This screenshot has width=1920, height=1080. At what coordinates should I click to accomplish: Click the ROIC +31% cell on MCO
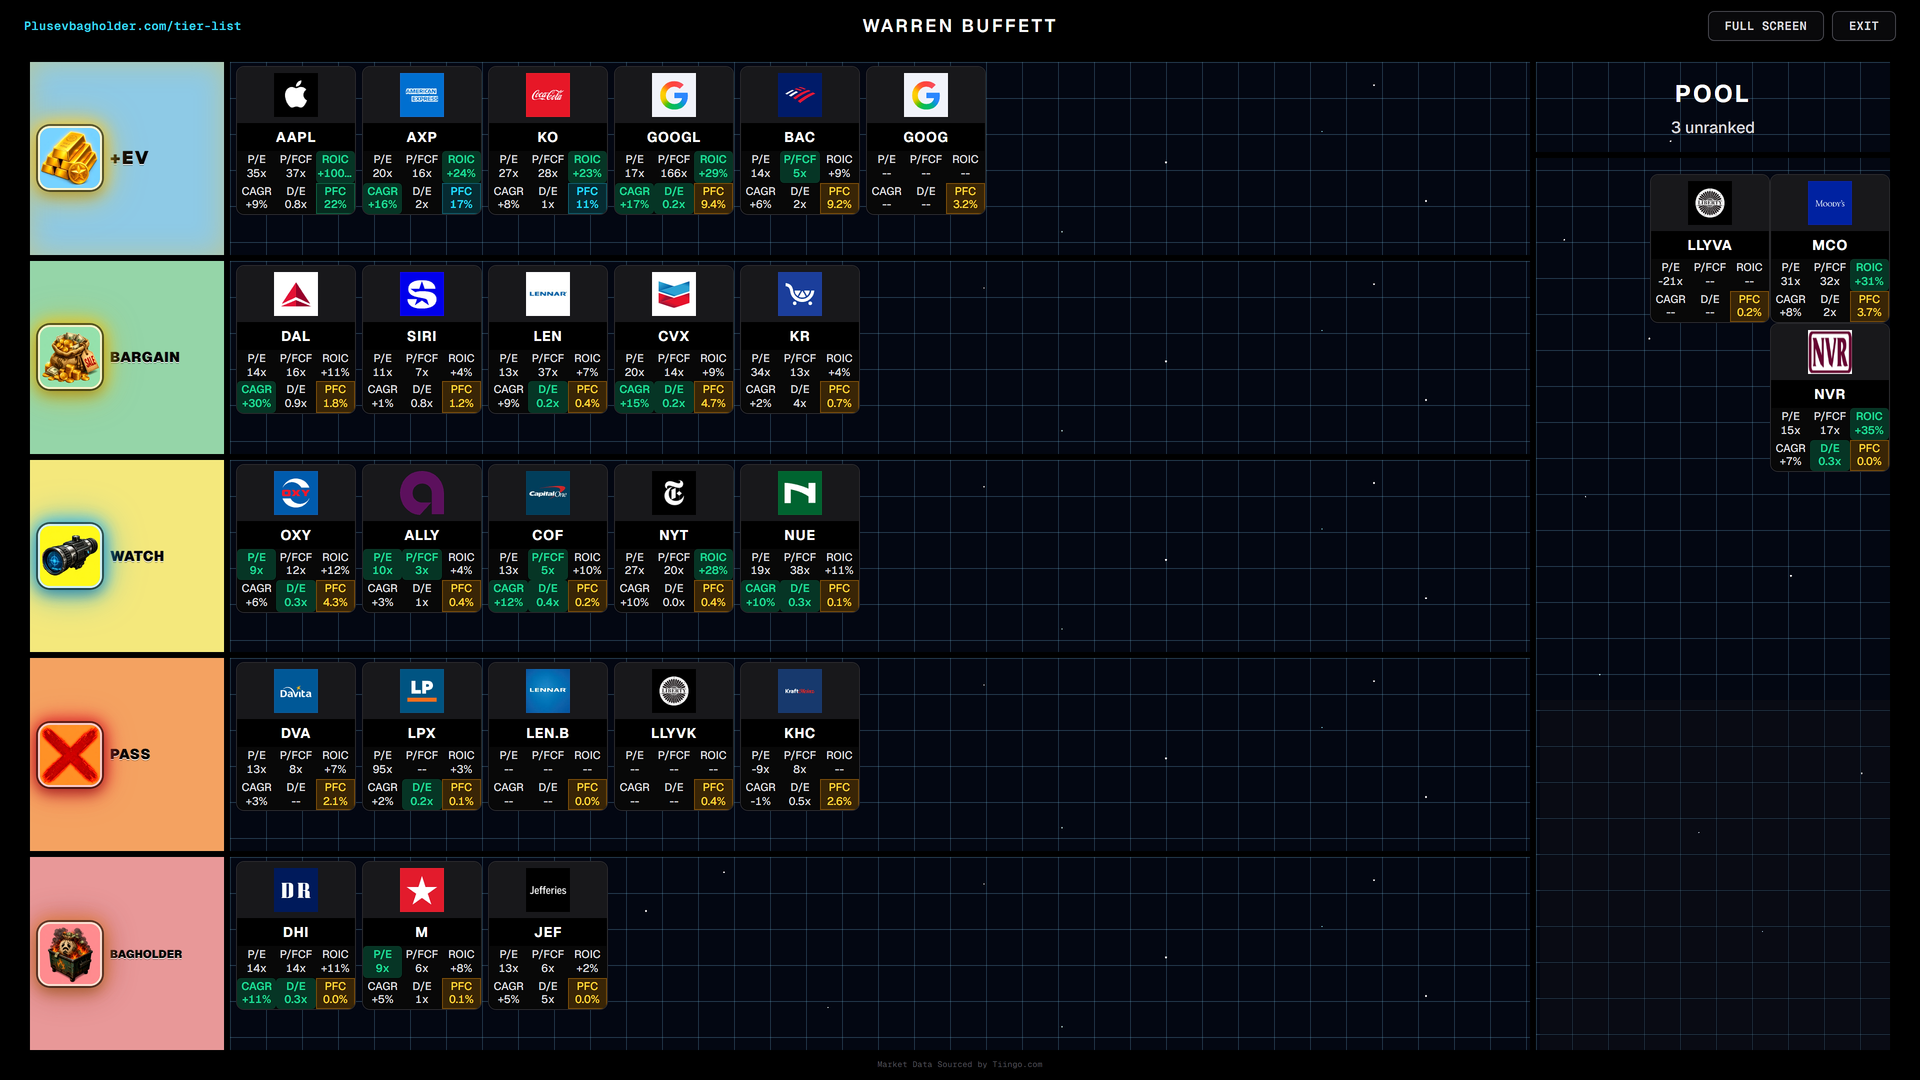pyautogui.click(x=1869, y=274)
